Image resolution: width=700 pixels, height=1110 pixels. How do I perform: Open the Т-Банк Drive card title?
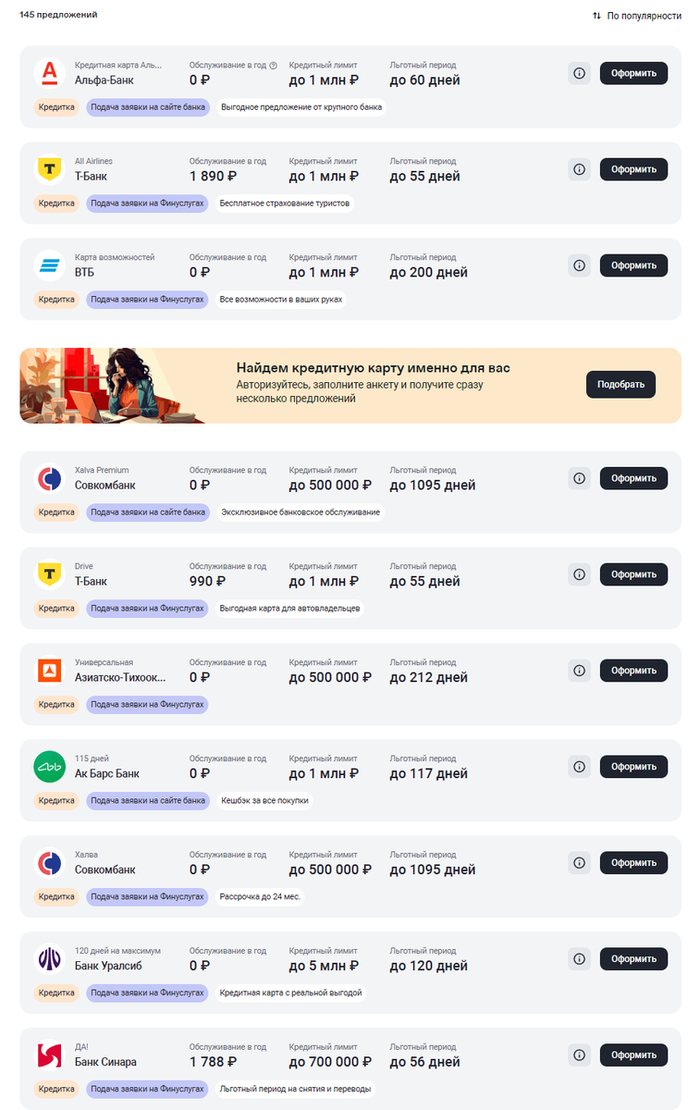click(91, 581)
